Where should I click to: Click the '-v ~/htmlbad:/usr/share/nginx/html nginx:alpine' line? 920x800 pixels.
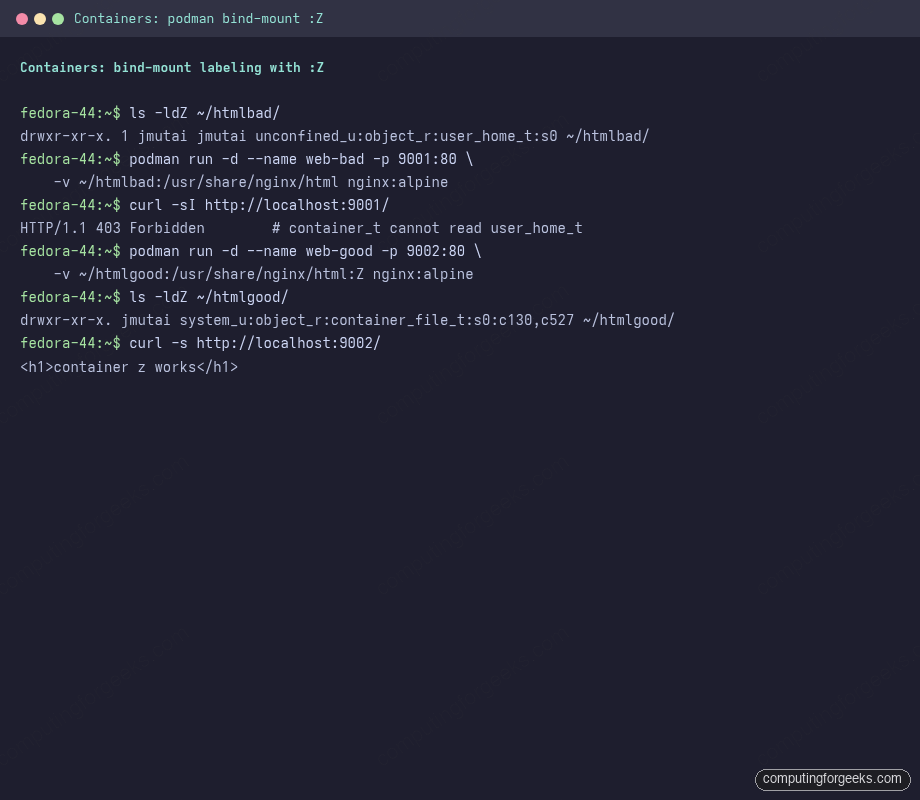(251, 182)
